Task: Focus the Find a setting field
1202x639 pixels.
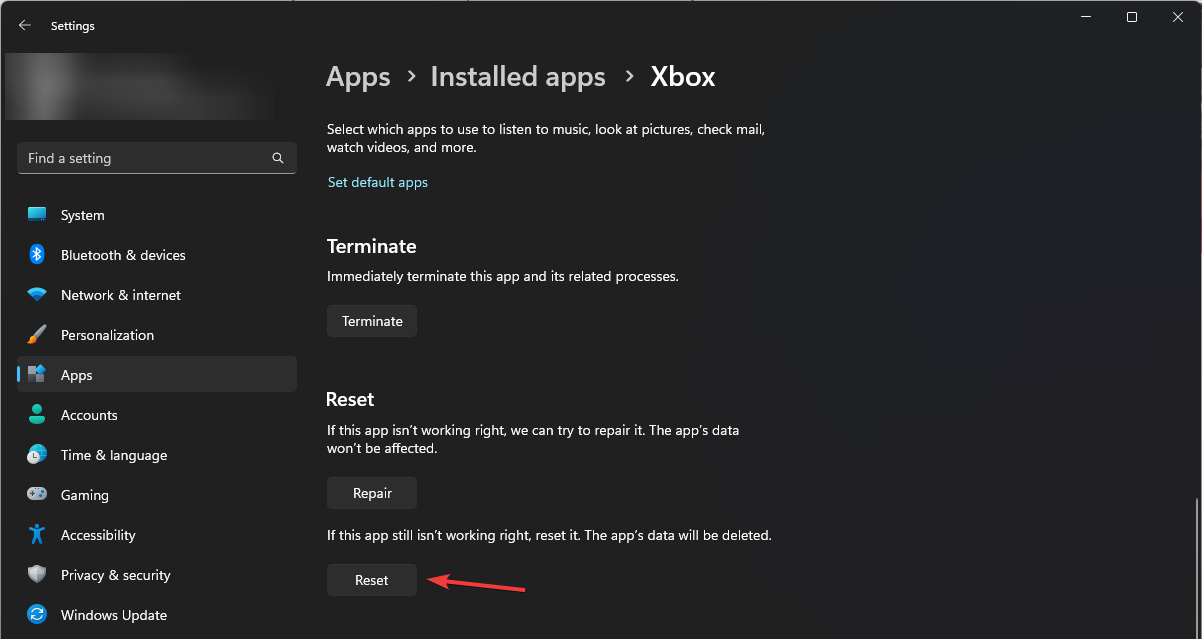Action: click(x=157, y=158)
